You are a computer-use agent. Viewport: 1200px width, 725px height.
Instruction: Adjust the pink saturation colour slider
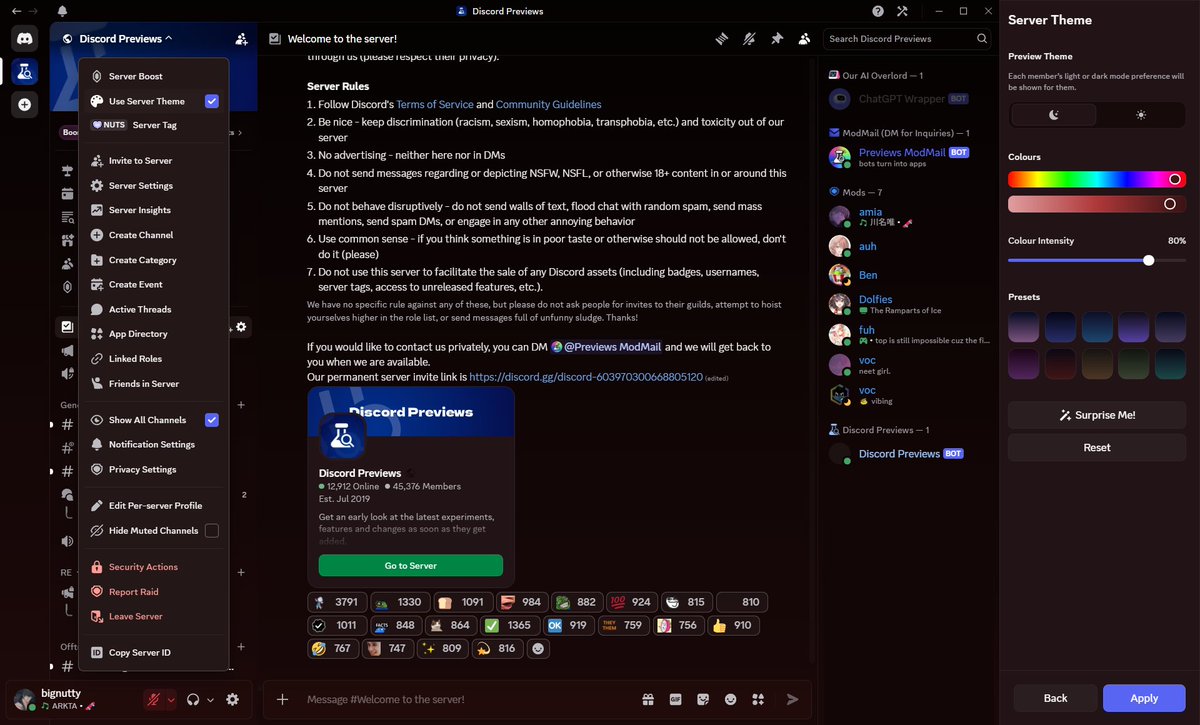pyautogui.click(x=1097, y=204)
